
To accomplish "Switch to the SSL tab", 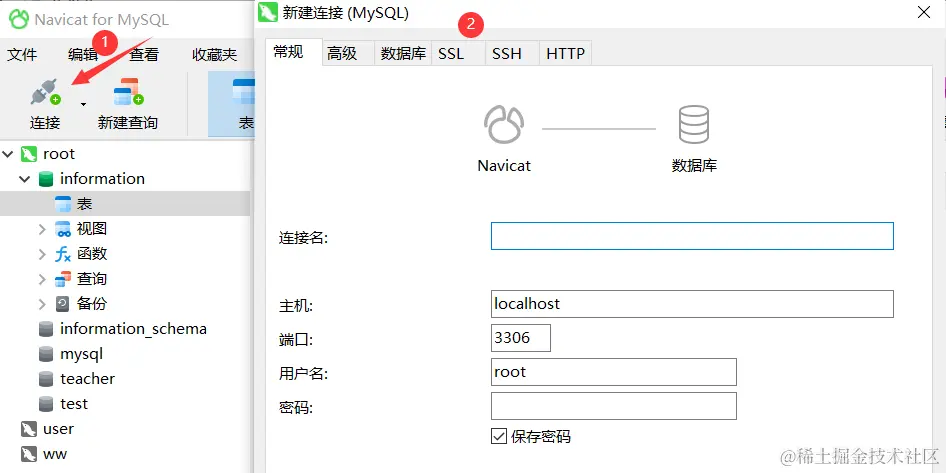I will [458, 54].
